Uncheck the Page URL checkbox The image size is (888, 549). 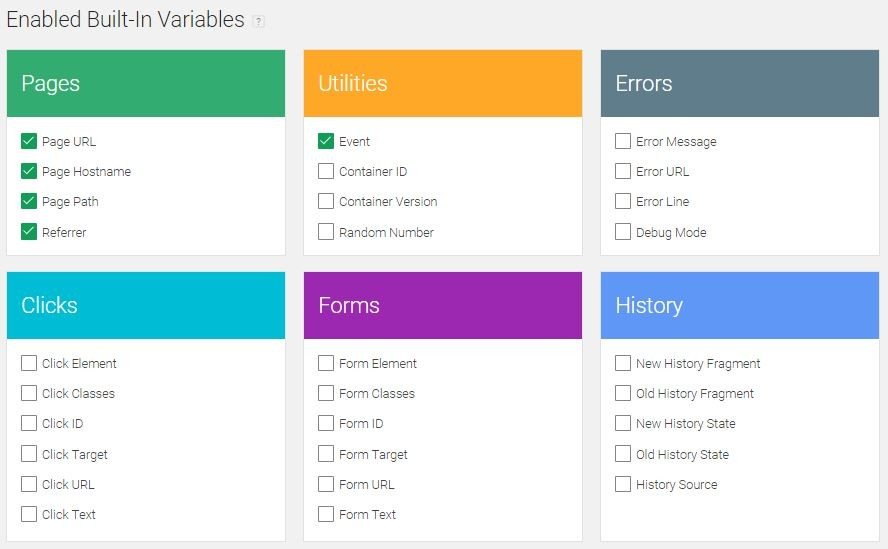coord(29,141)
